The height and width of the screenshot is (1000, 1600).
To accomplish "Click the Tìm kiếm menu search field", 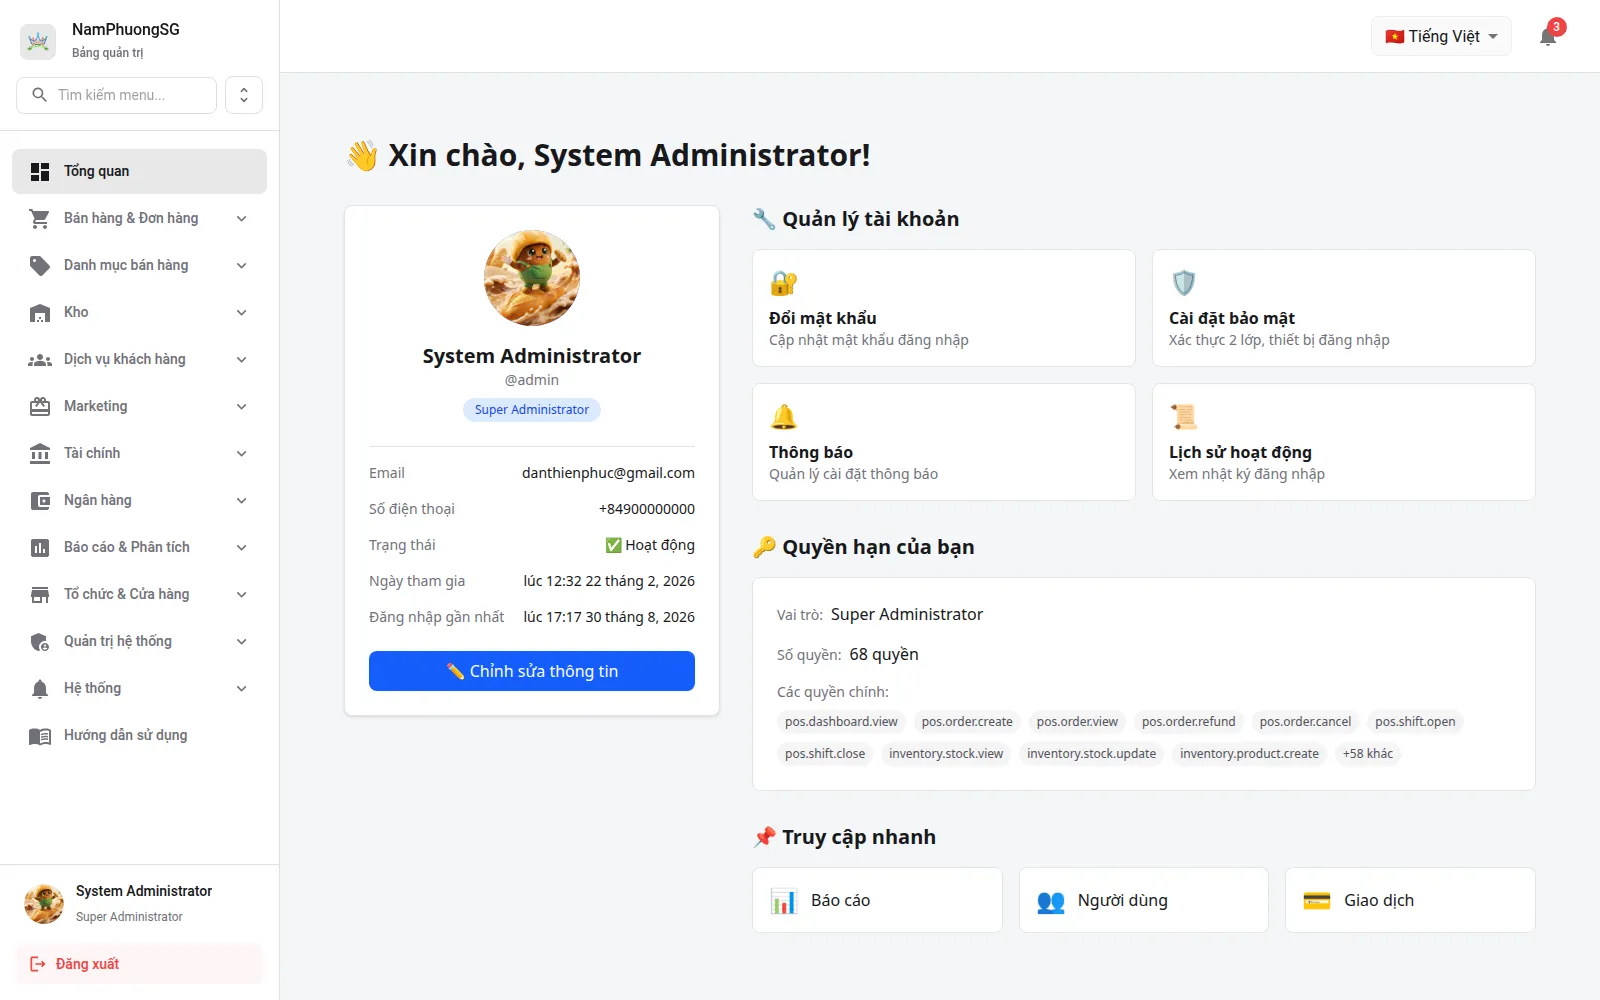I will 117,95.
